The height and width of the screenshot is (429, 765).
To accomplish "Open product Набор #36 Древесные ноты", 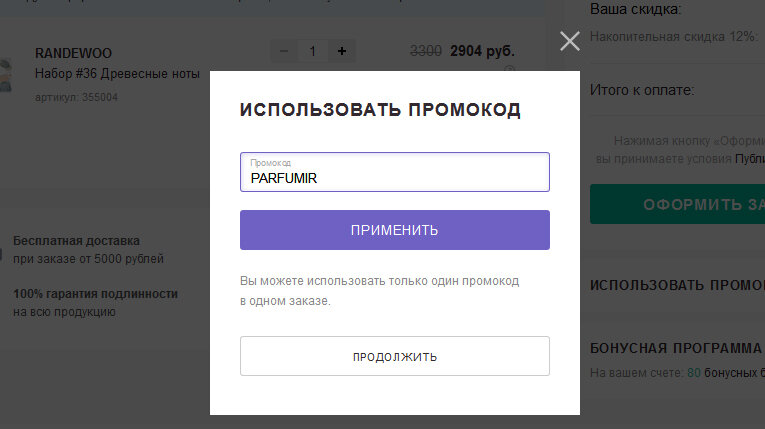I will point(117,74).
